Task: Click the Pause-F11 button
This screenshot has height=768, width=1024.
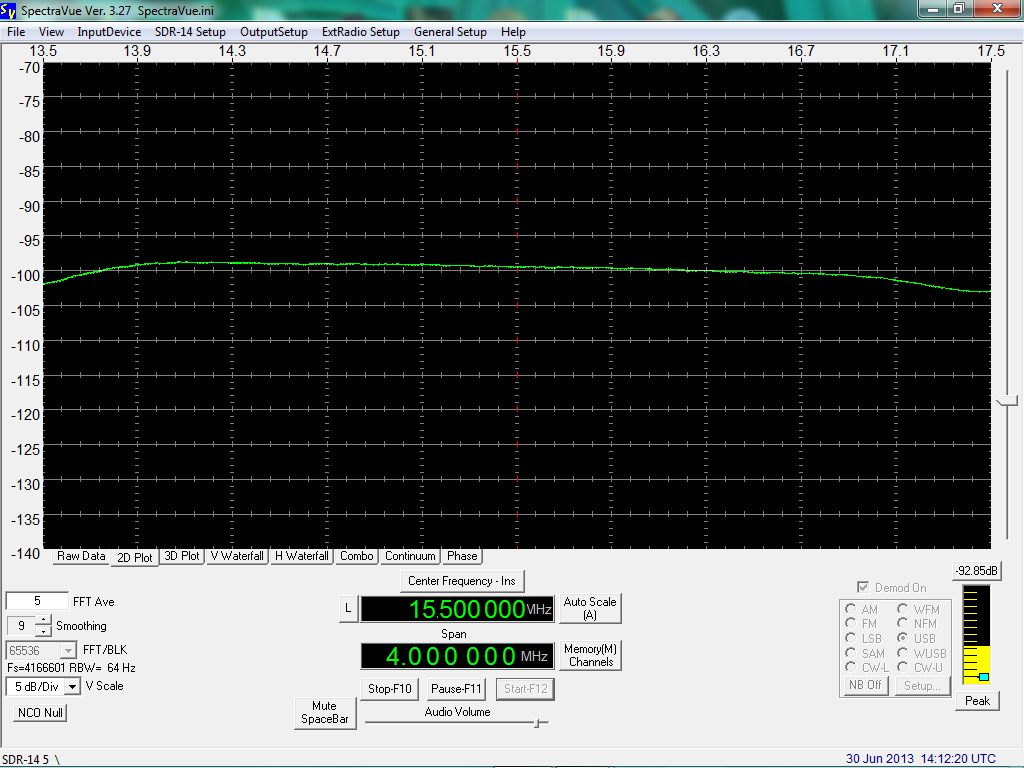Action: point(456,689)
